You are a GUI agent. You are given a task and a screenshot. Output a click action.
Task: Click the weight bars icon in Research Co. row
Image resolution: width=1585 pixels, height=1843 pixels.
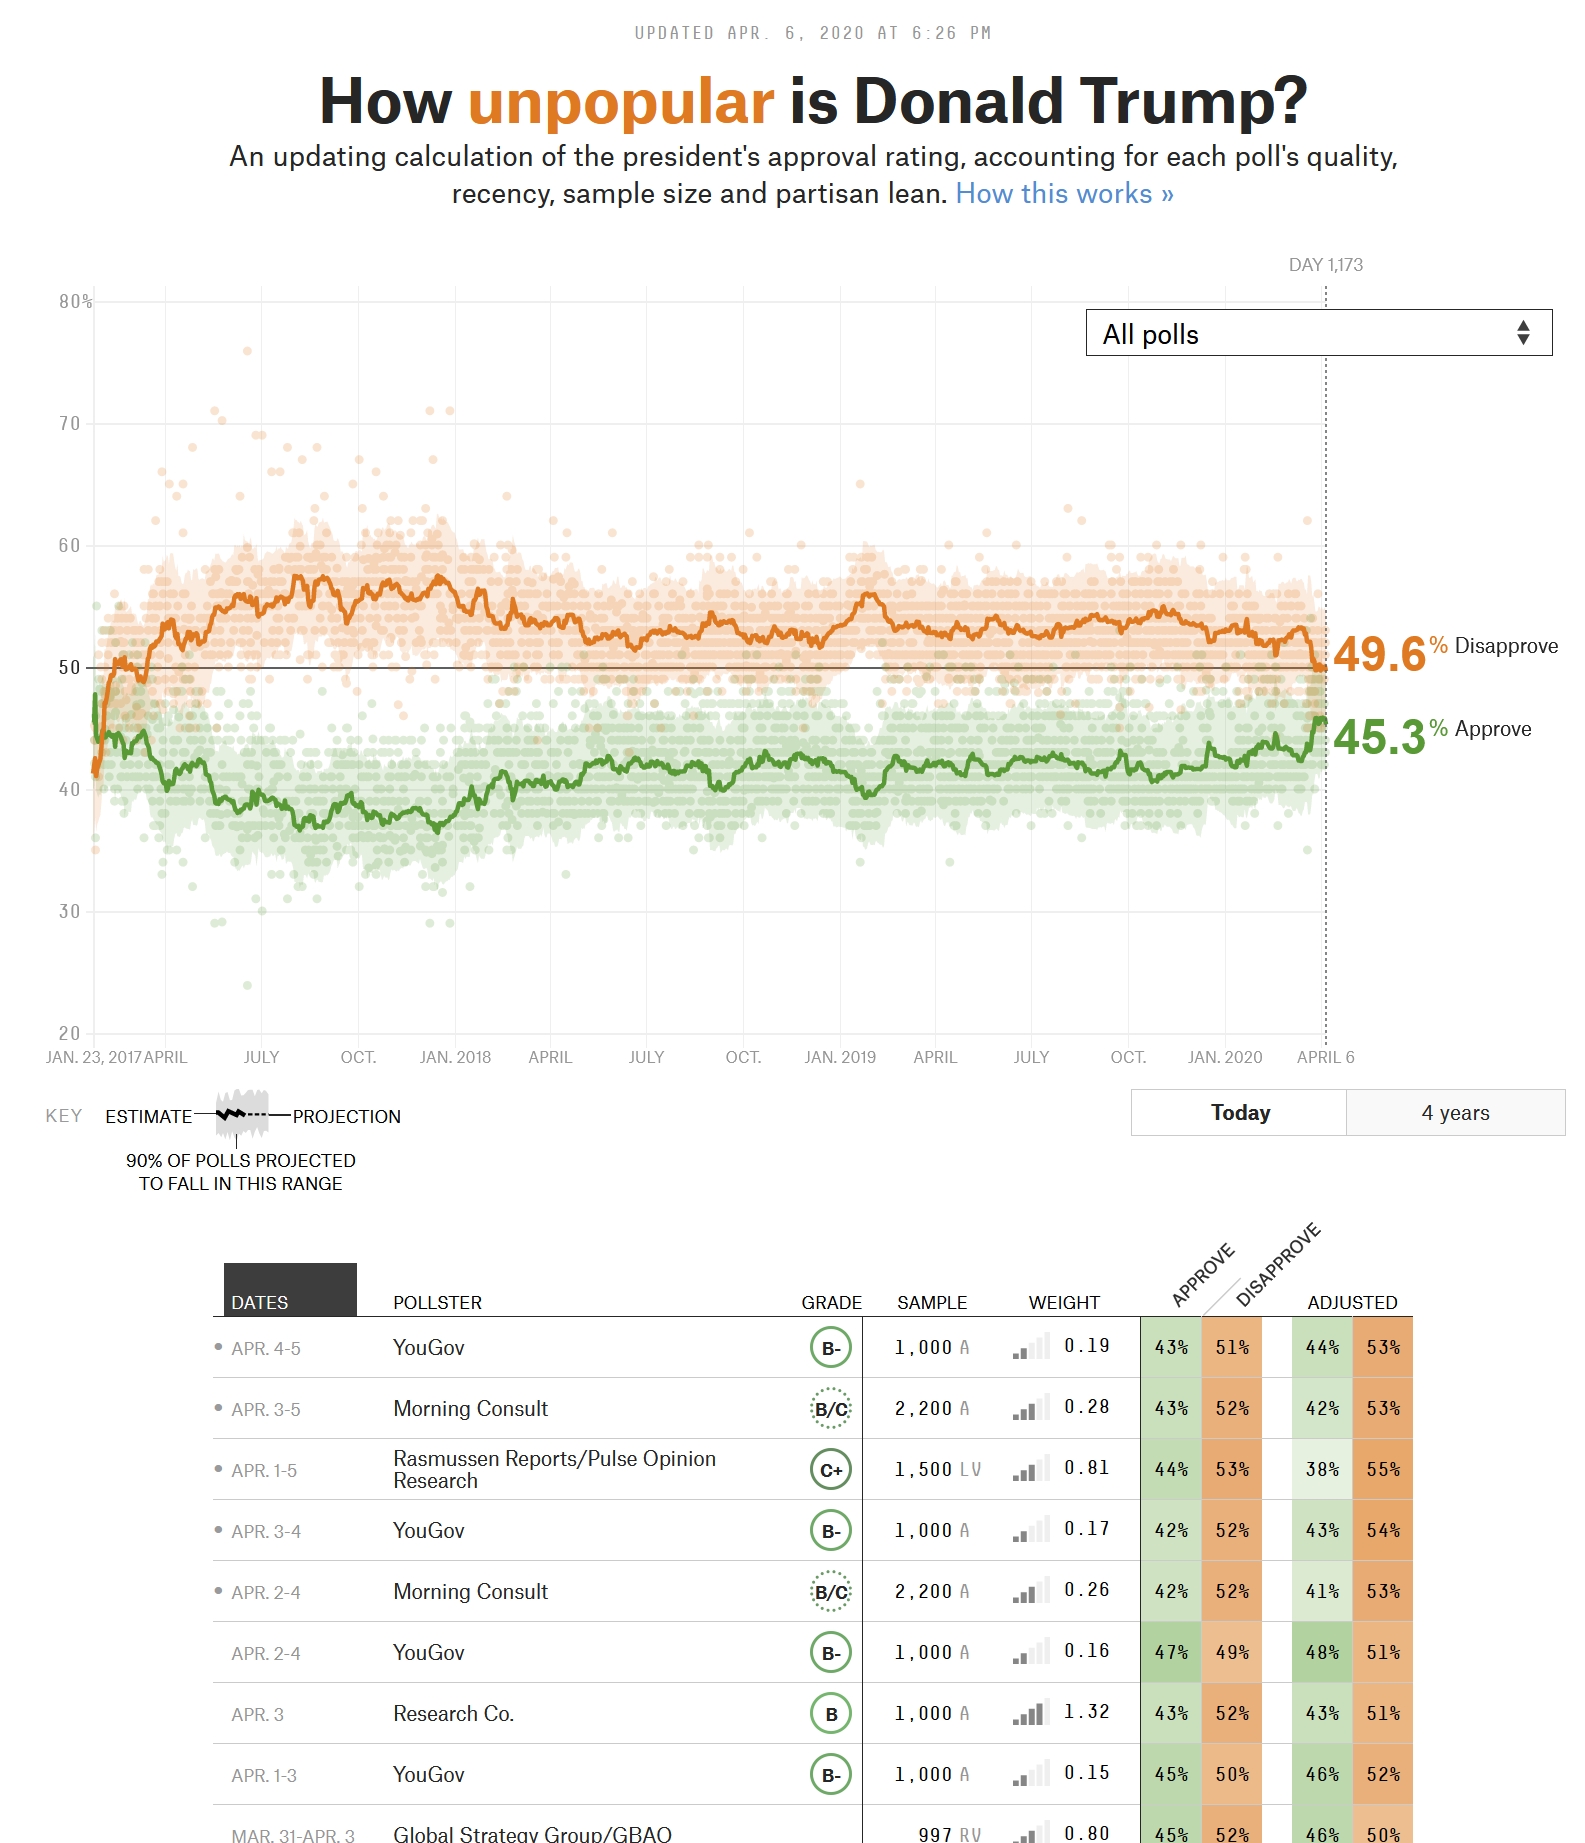pyautogui.click(x=1029, y=1714)
